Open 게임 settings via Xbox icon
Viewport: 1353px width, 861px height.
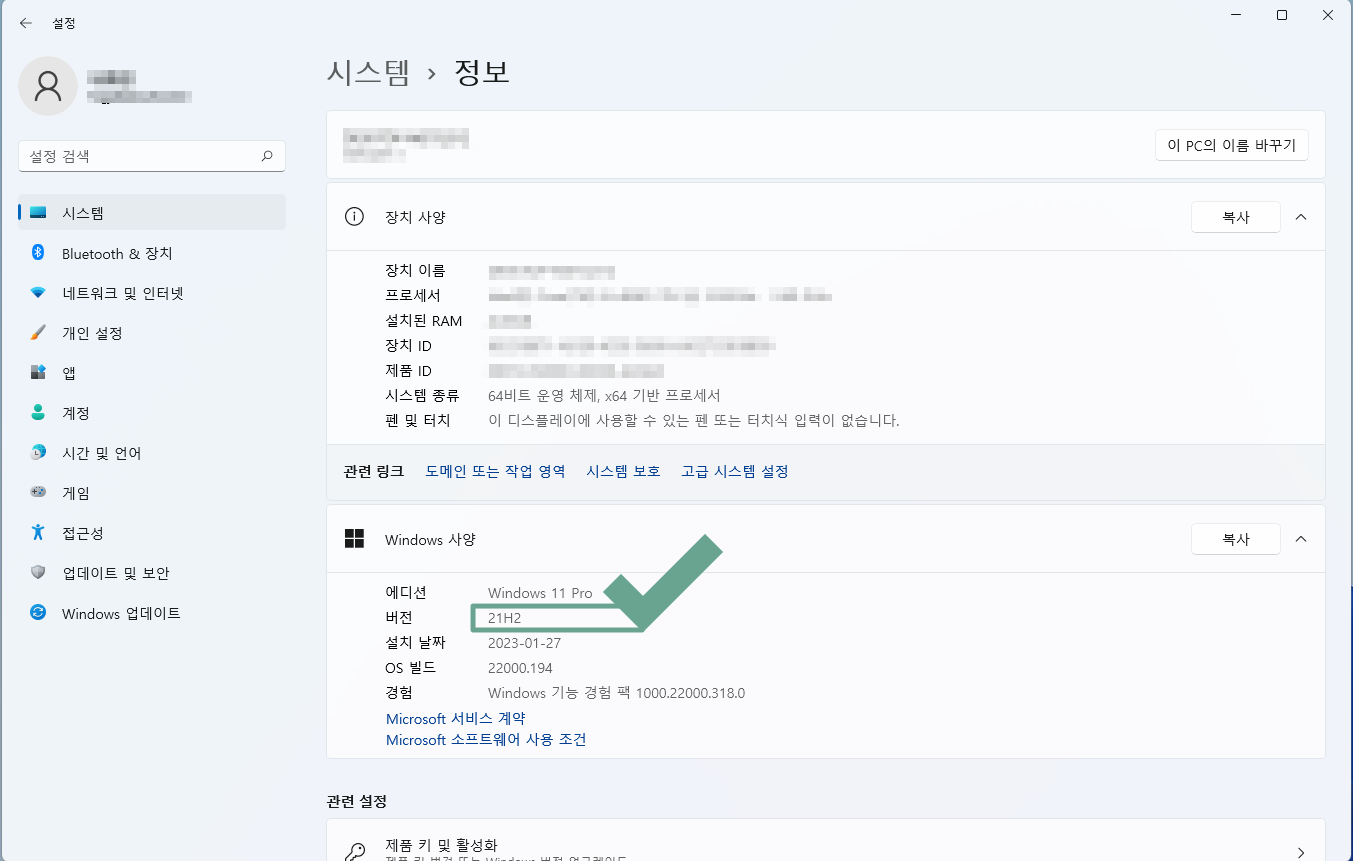coord(38,492)
